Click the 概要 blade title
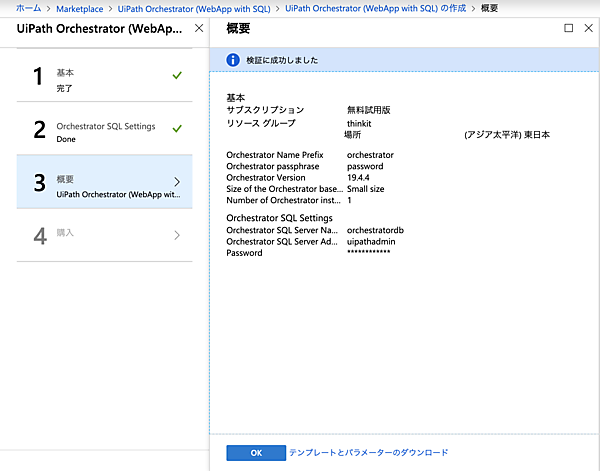 click(x=238, y=28)
